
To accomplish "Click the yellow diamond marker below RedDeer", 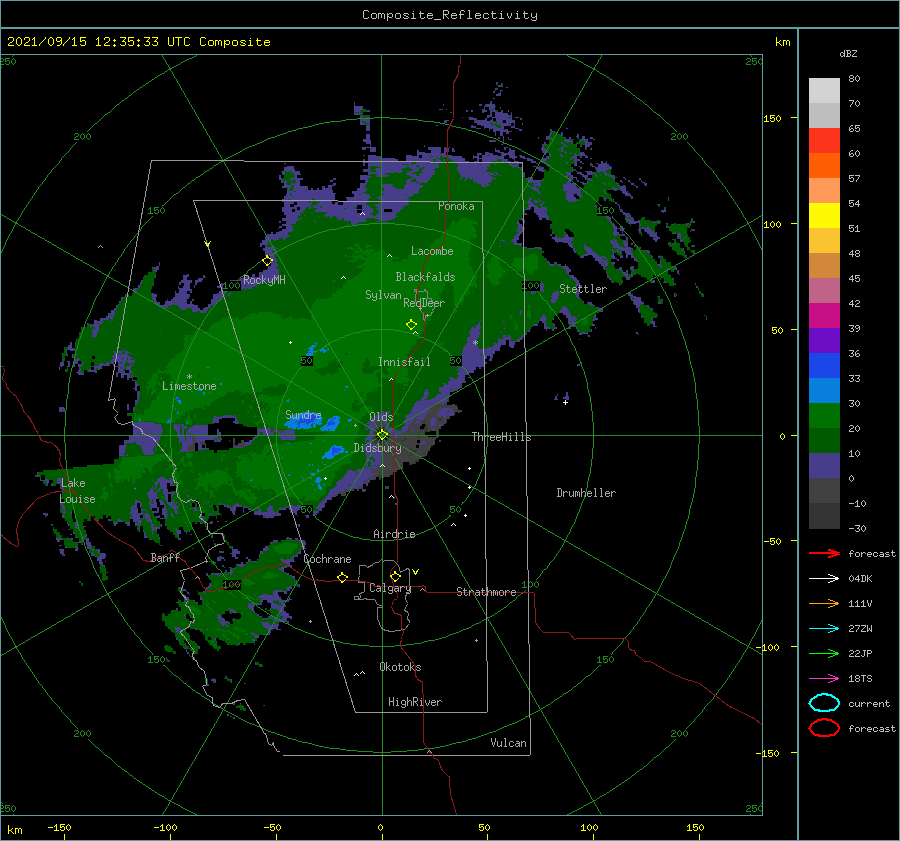I will coord(412,324).
